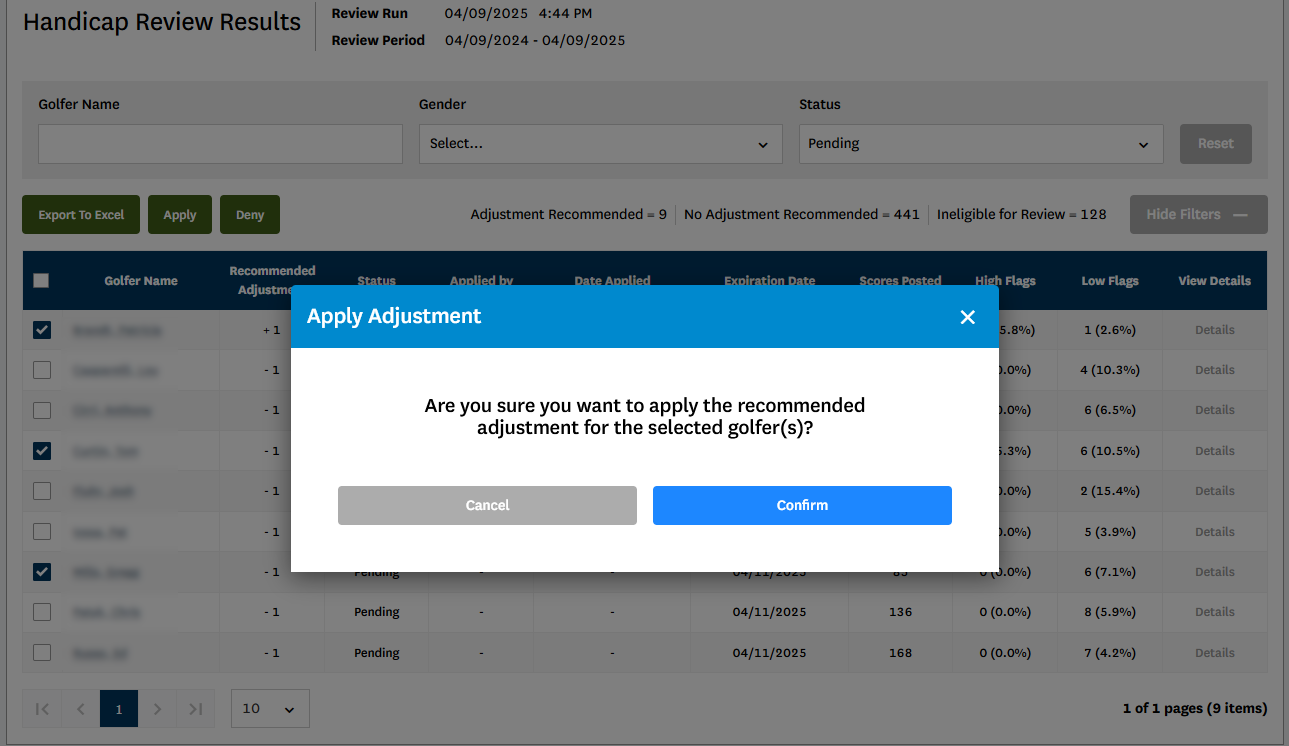The image size is (1289, 746).
Task: Click the Hide Filters button
Action: click(1198, 214)
